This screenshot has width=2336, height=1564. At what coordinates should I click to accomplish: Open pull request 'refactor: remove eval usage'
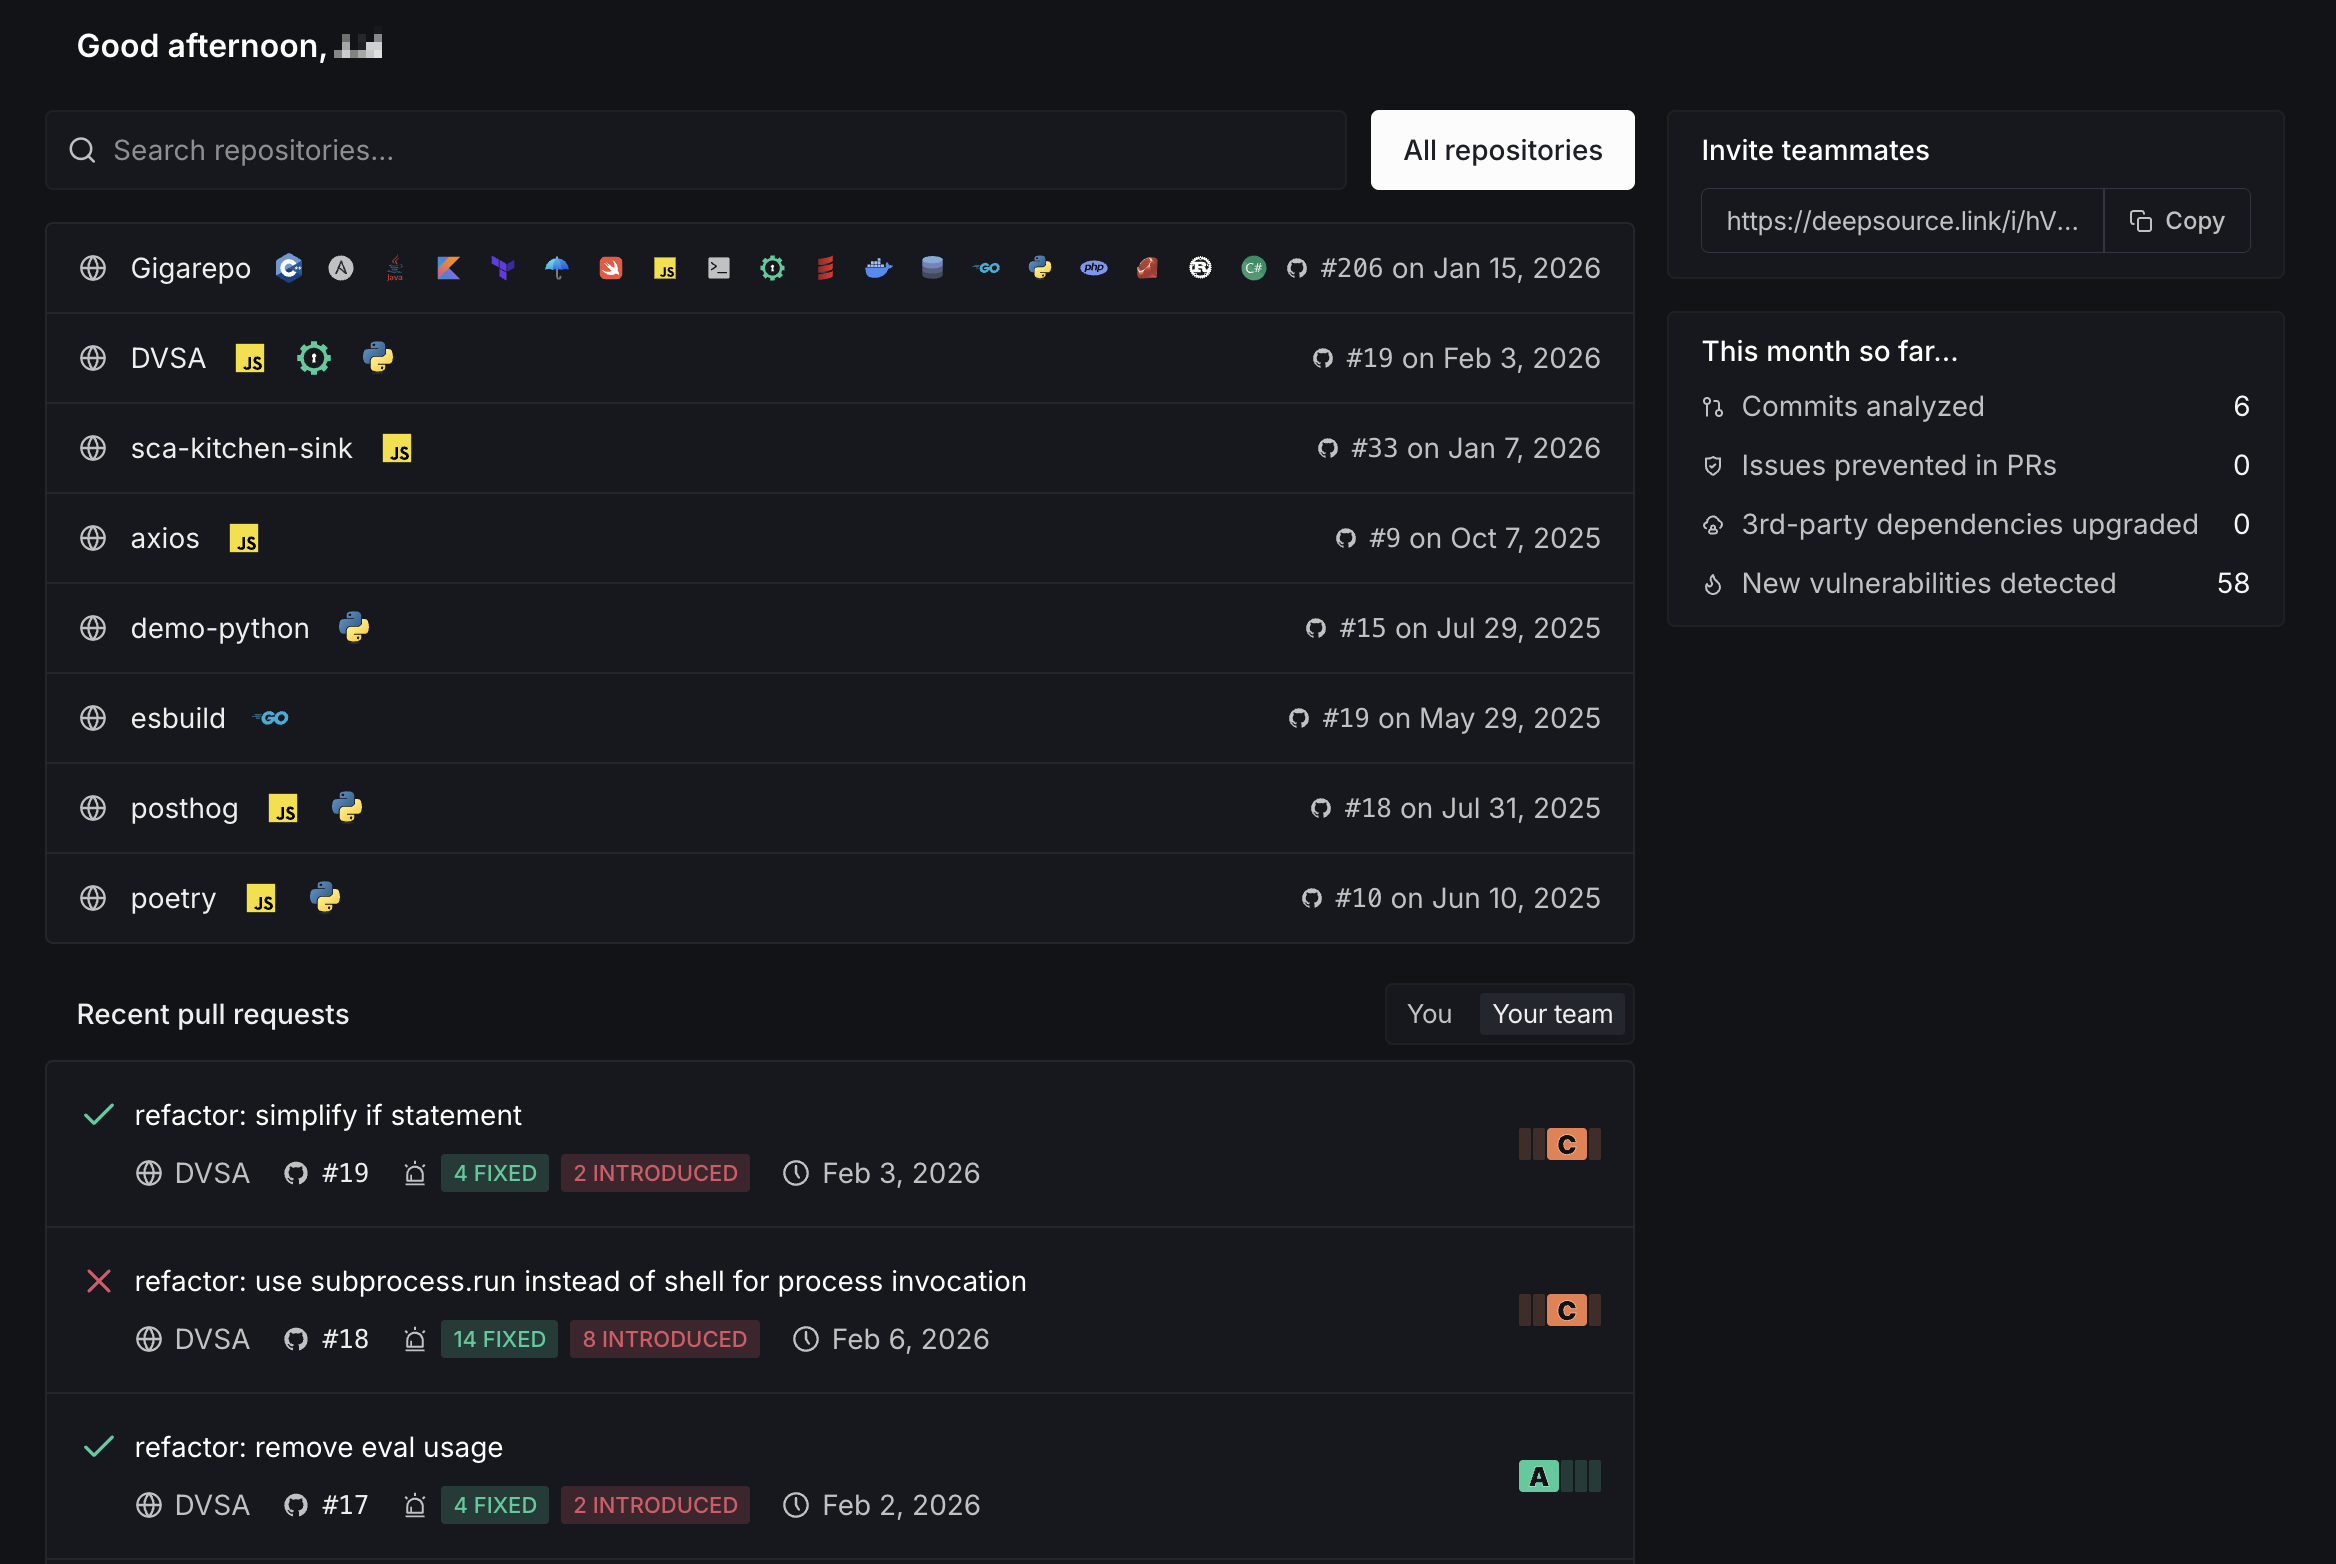click(x=318, y=1447)
